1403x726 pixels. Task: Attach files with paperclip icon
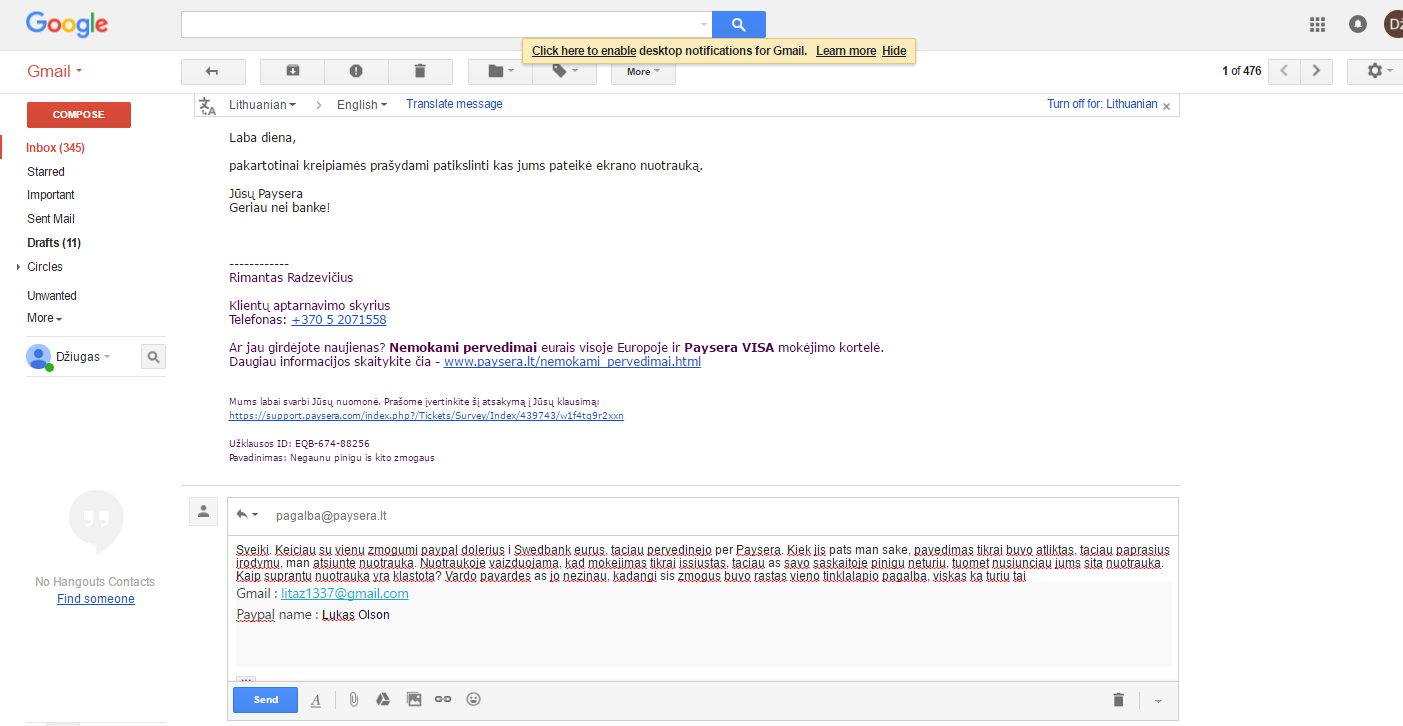[x=353, y=700]
